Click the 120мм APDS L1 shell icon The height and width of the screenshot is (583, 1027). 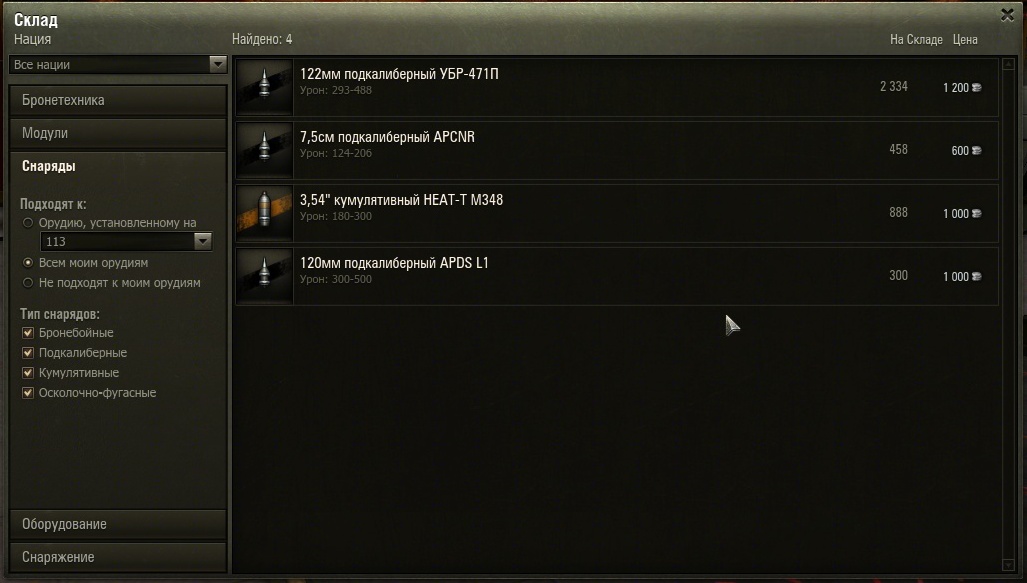[265, 276]
